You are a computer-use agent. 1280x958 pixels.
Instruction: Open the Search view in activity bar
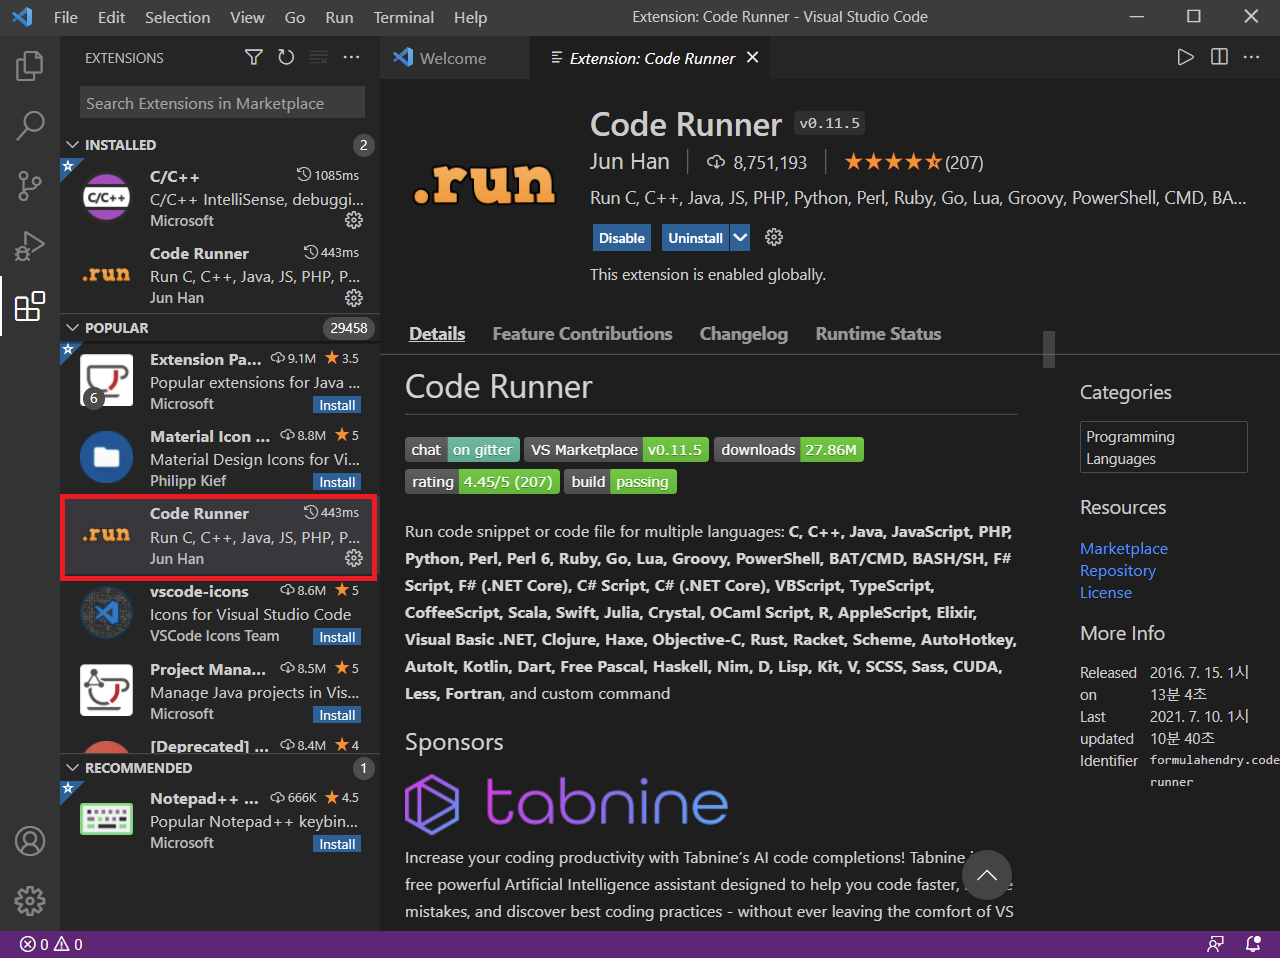[30, 125]
